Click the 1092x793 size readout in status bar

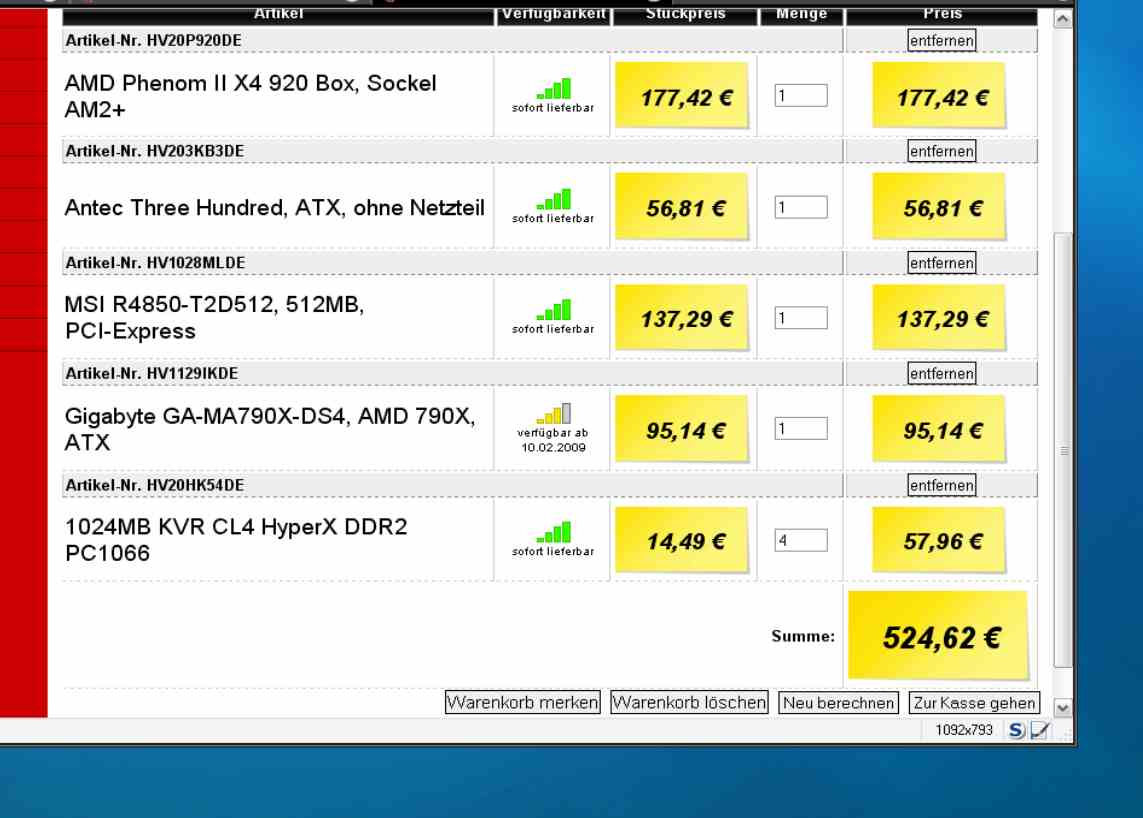(x=964, y=730)
